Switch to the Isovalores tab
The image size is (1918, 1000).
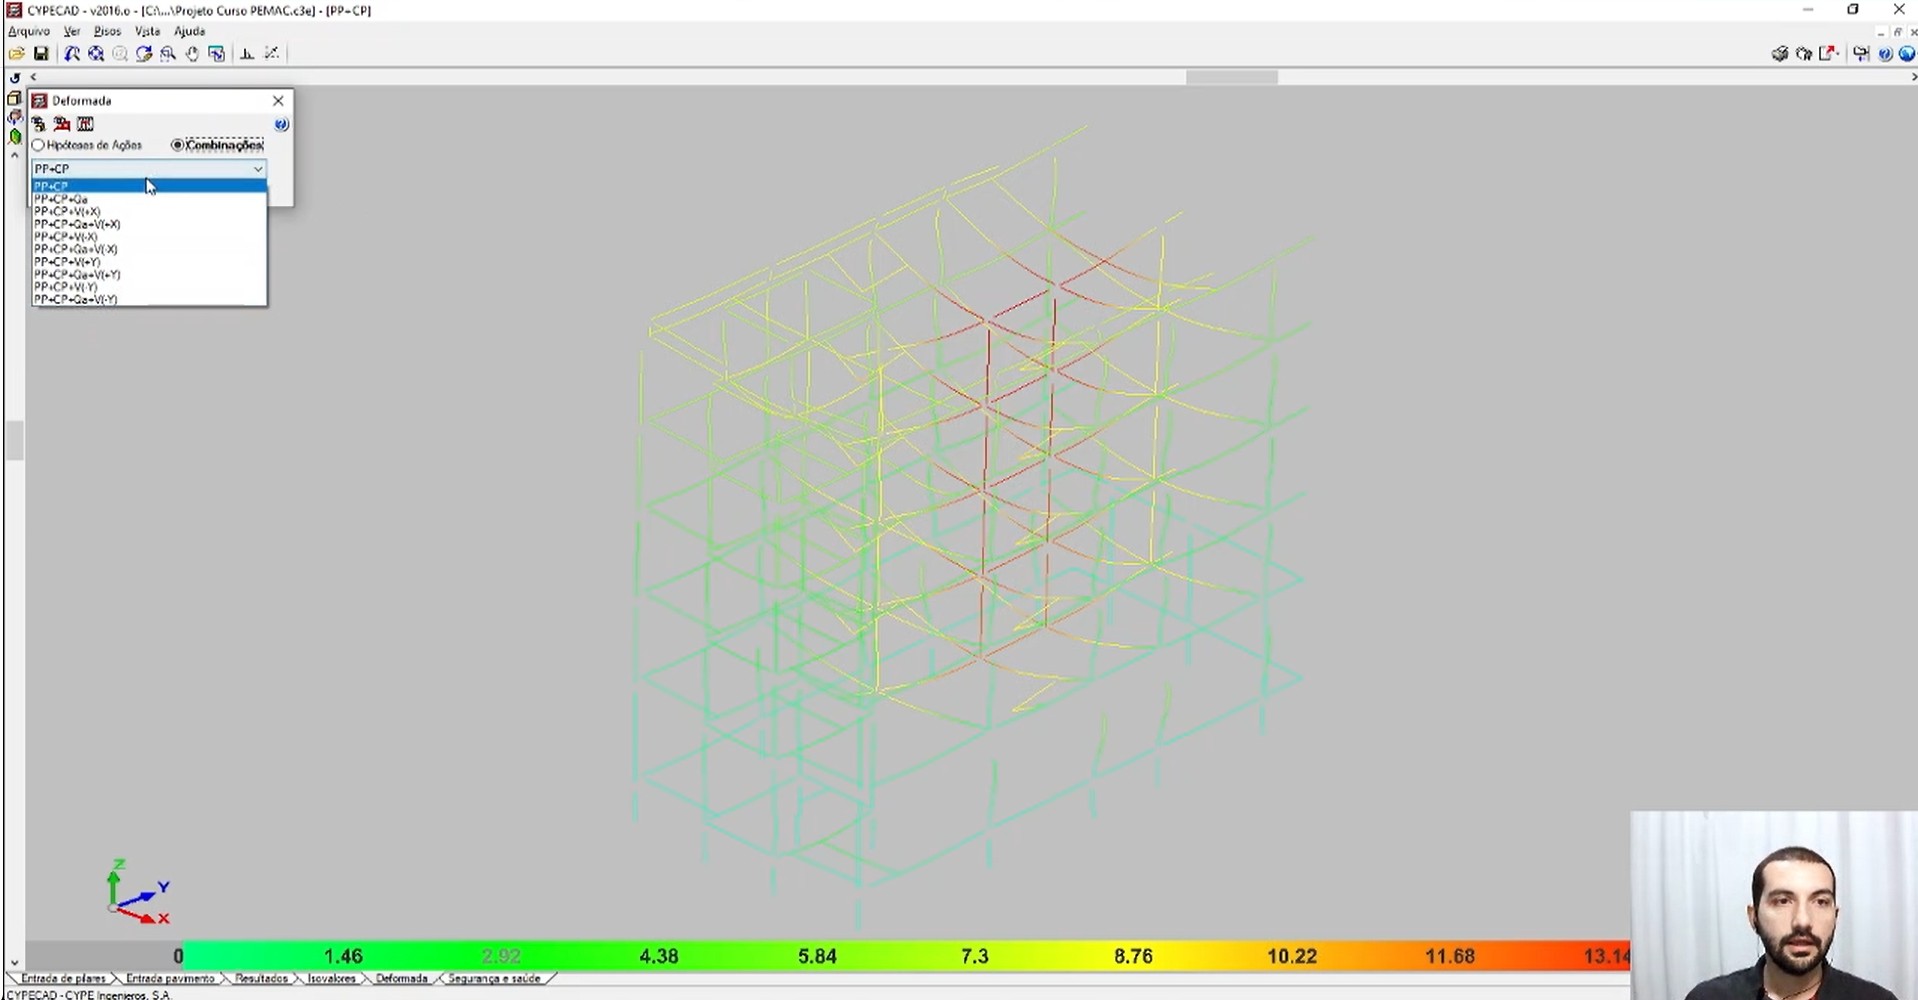[331, 979]
